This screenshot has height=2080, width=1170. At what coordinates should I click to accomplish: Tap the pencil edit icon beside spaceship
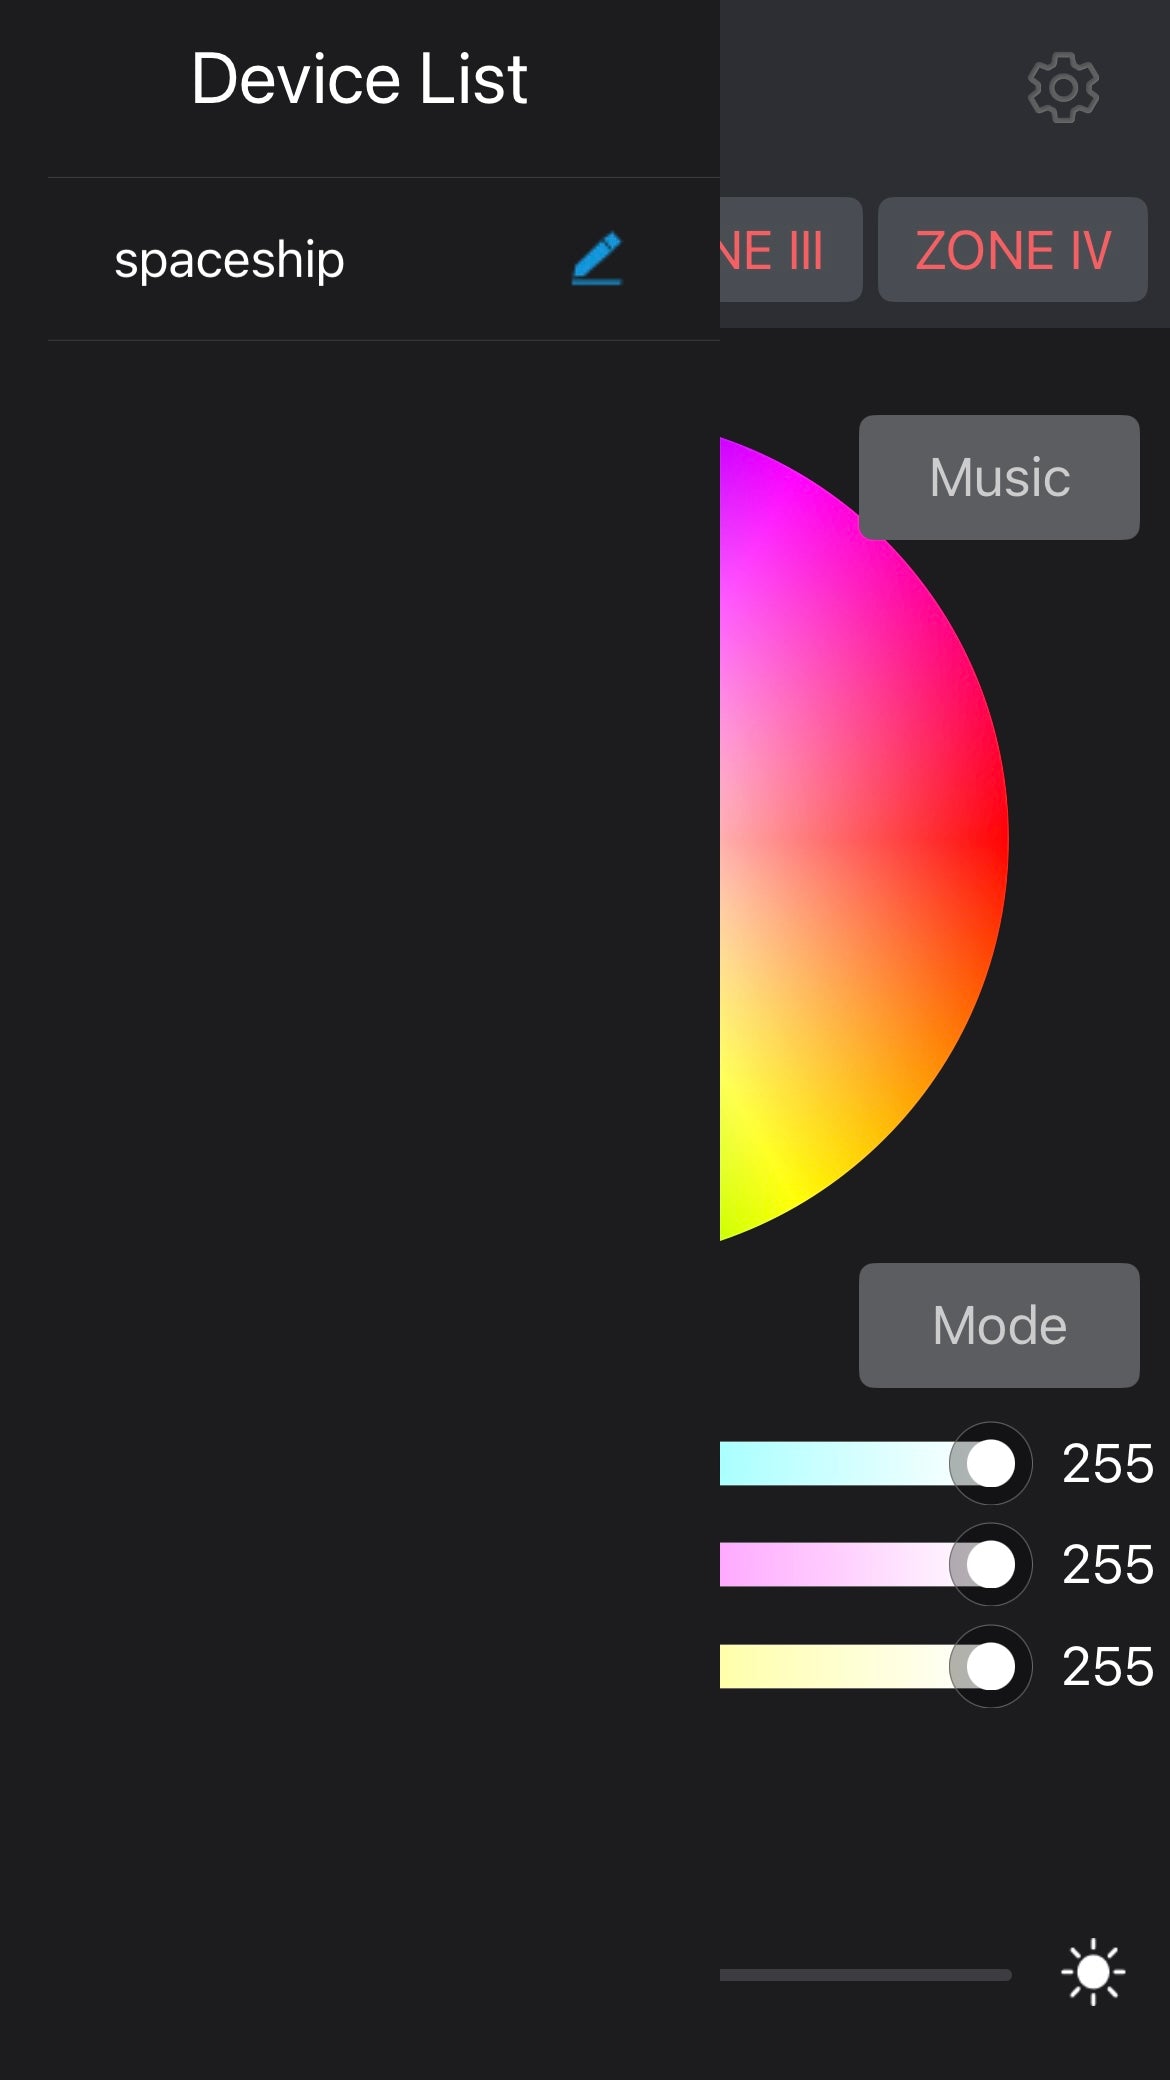[x=597, y=259]
